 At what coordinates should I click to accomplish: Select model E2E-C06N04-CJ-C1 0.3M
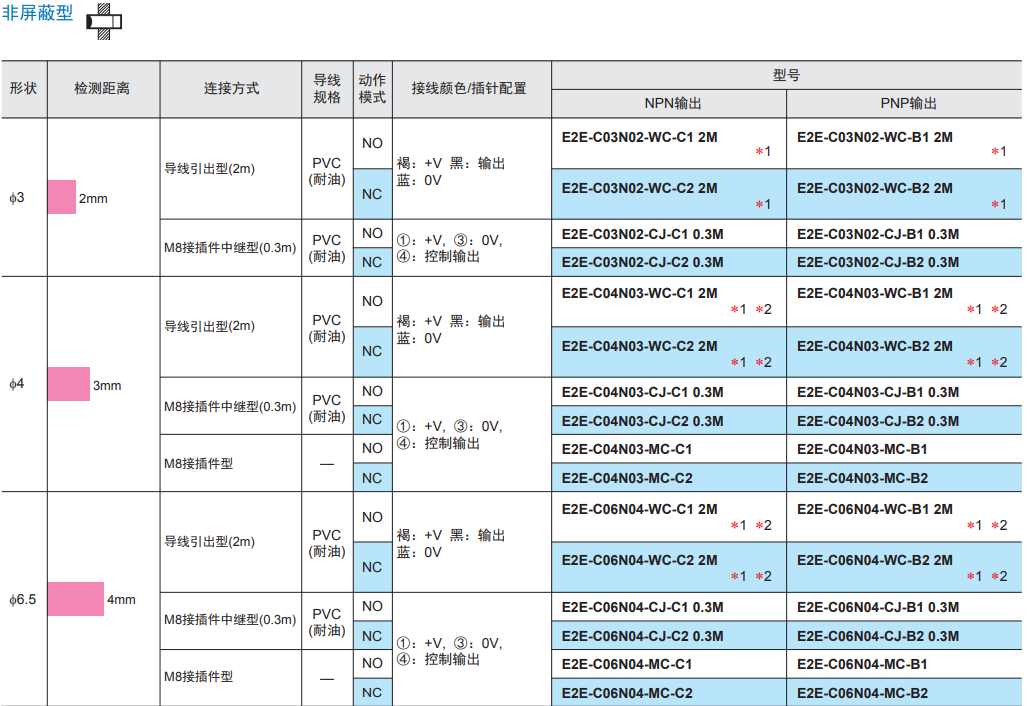642,607
